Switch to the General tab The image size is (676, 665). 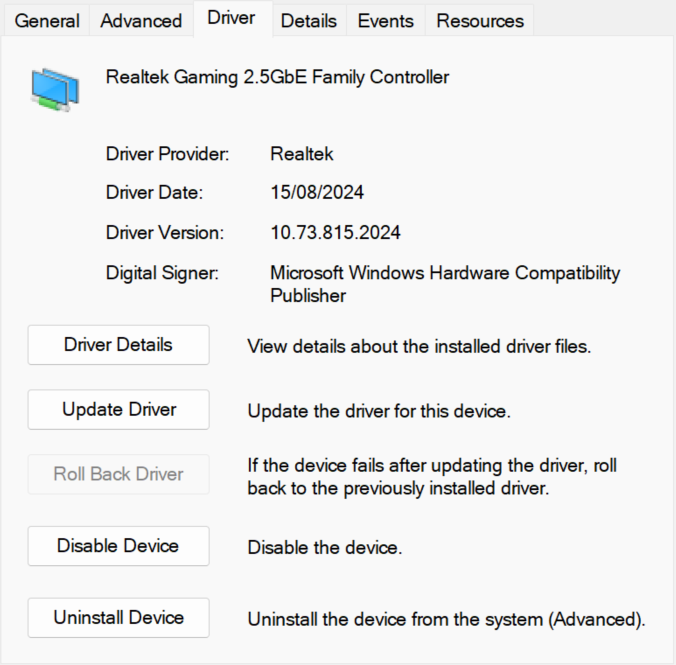tap(47, 21)
